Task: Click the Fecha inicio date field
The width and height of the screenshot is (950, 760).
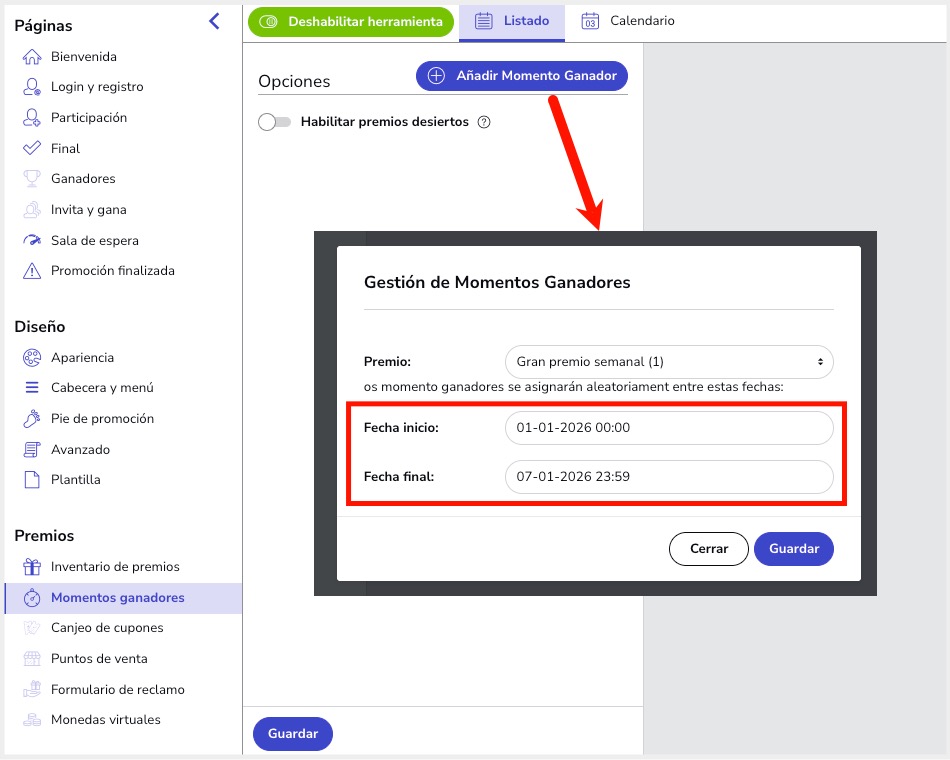Action: coord(669,428)
